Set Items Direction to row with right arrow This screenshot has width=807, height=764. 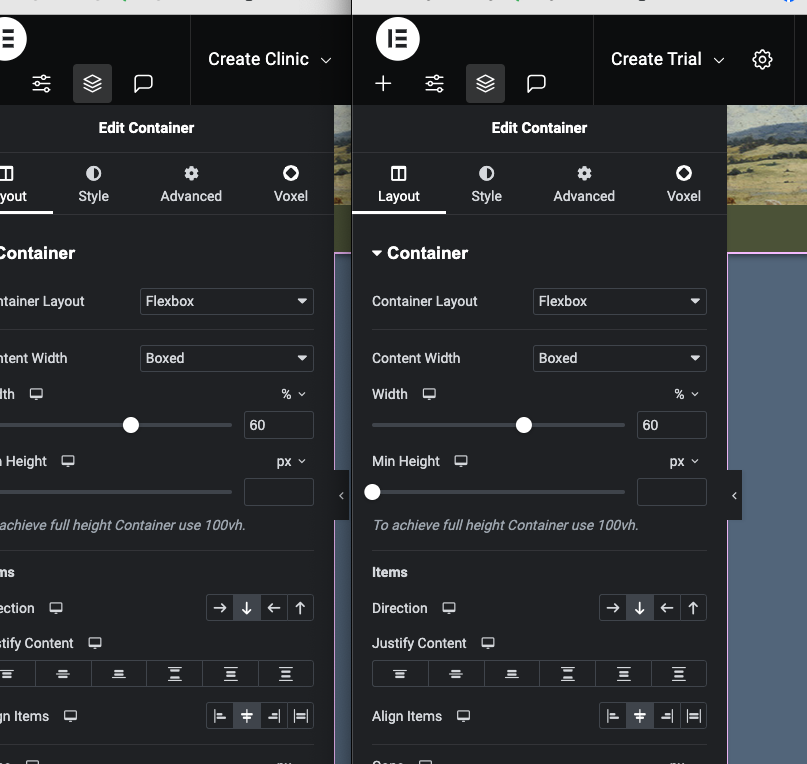(613, 607)
